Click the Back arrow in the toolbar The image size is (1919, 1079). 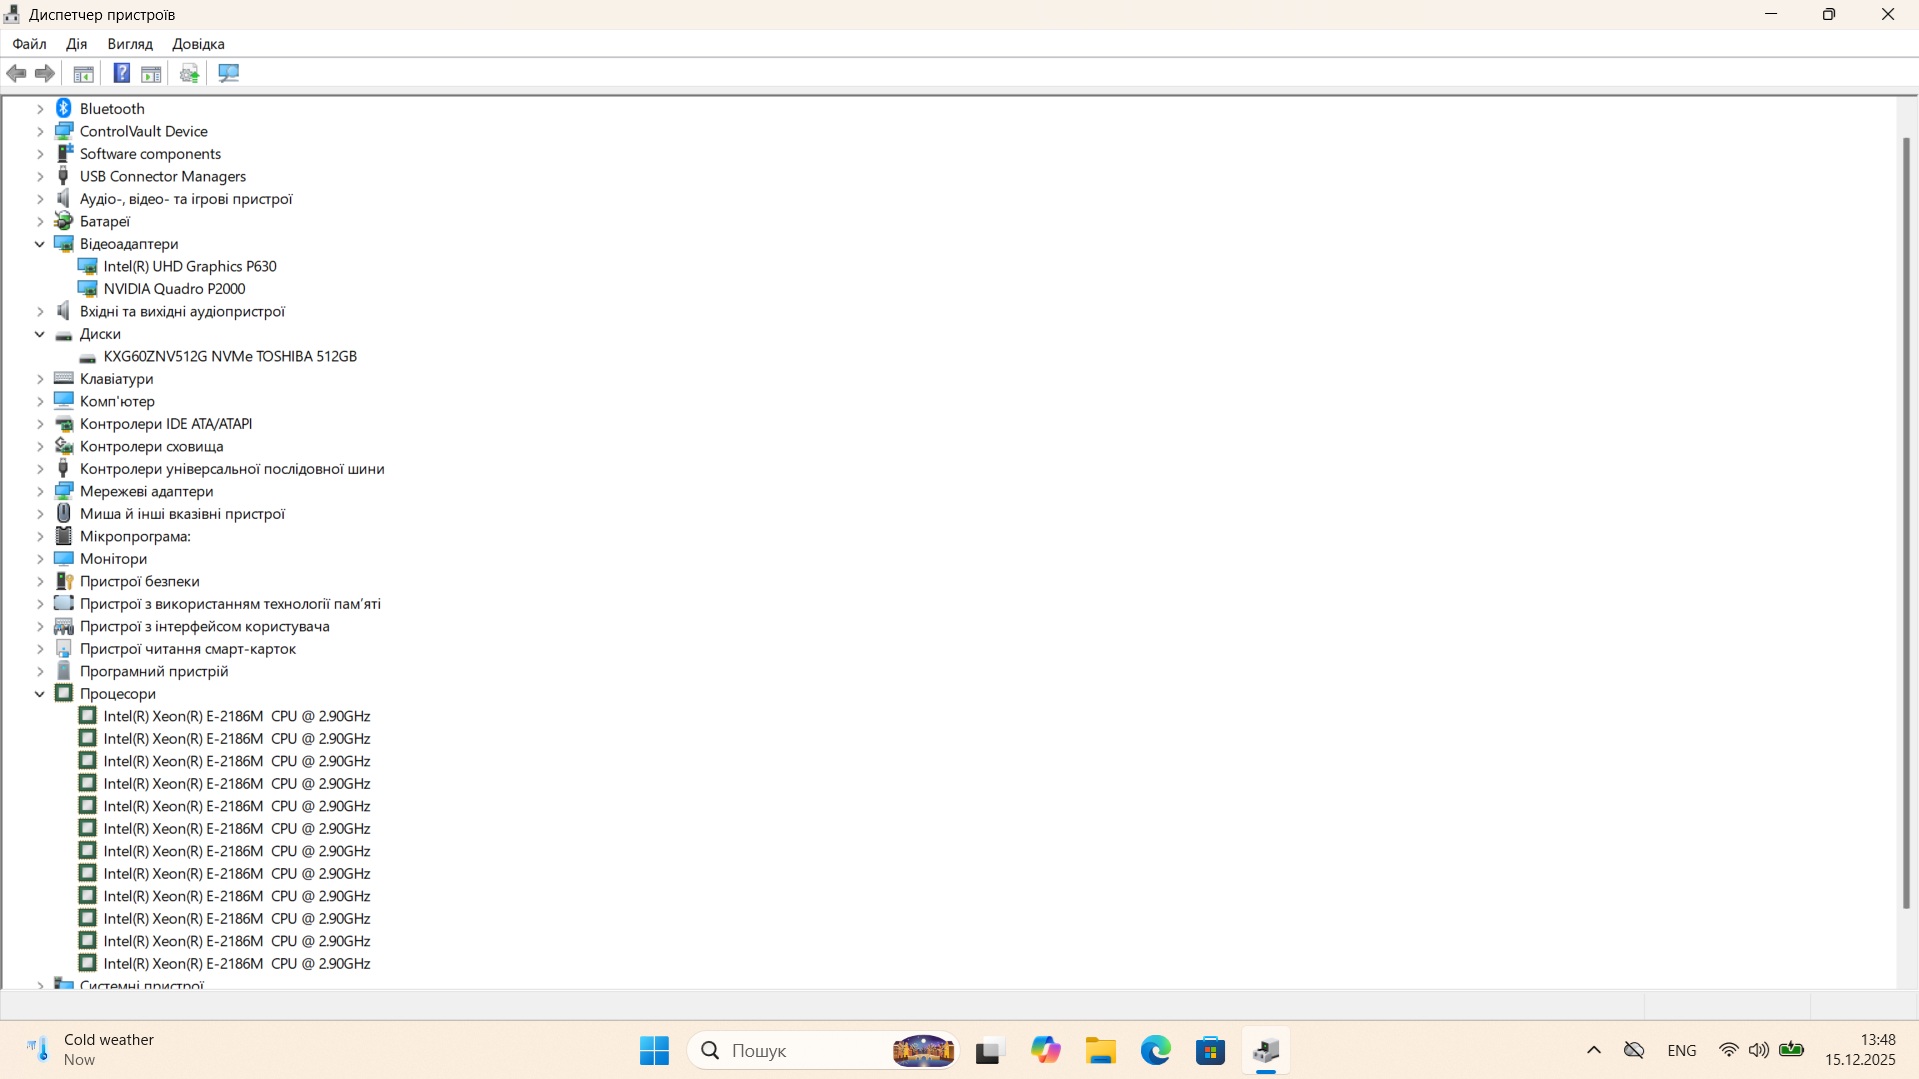tap(17, 73)
